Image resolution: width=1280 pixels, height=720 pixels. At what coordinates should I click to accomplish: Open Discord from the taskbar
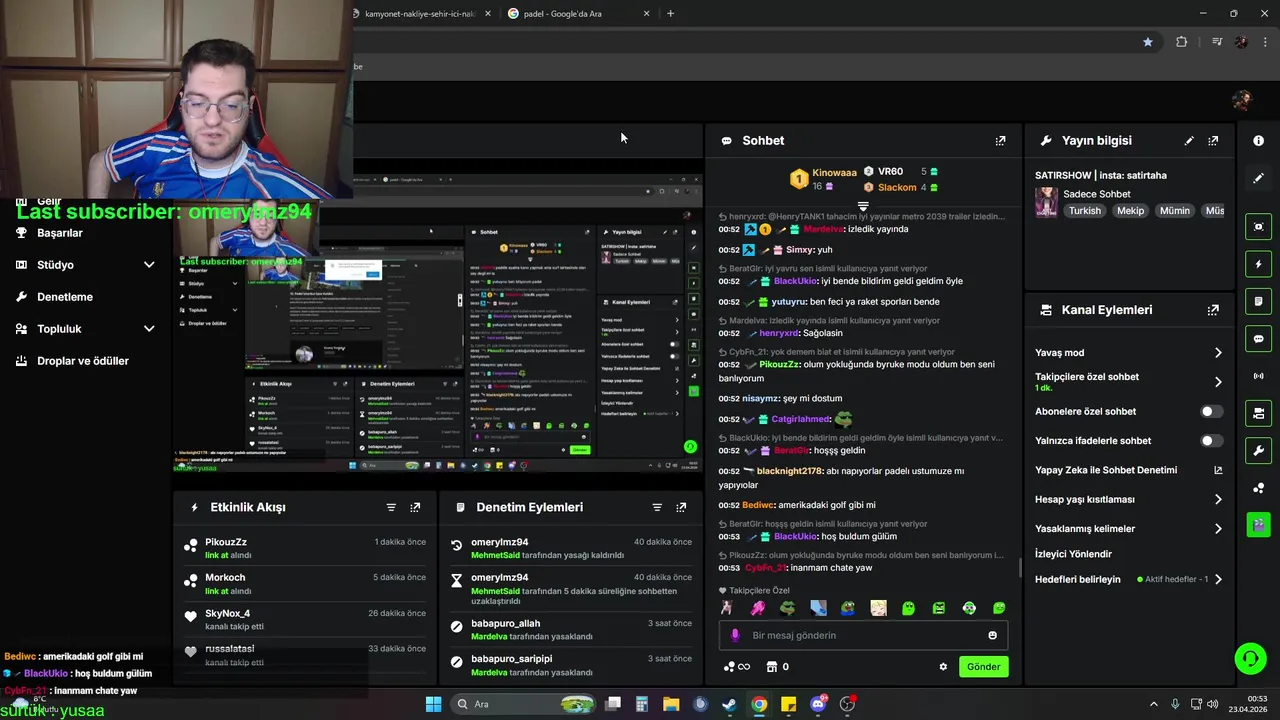(818, 704)
